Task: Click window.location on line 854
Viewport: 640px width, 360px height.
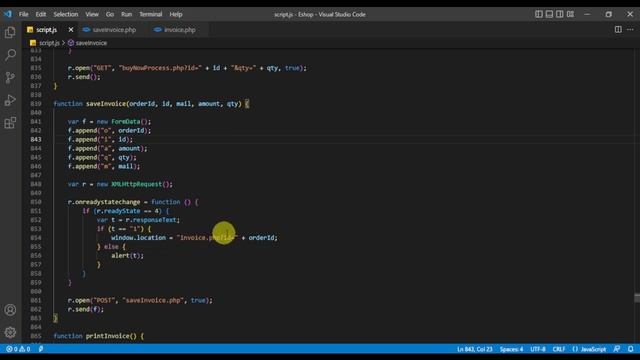Action: [138, 238]
